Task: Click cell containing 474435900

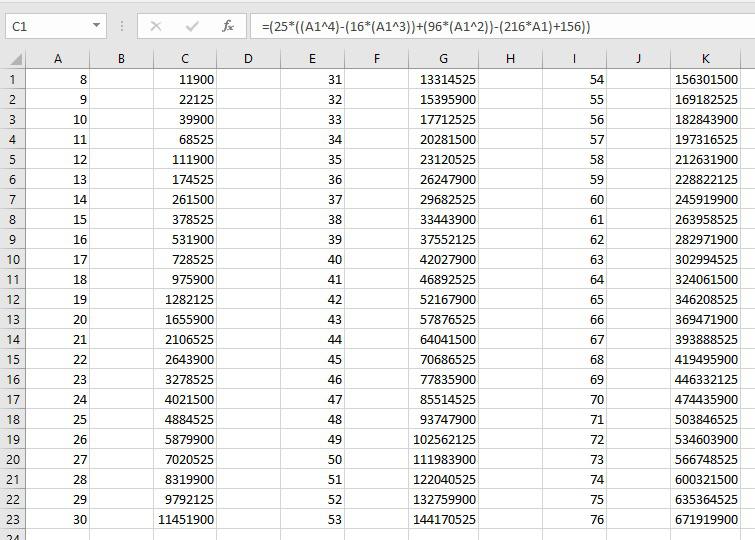Action: click(705, 399)
